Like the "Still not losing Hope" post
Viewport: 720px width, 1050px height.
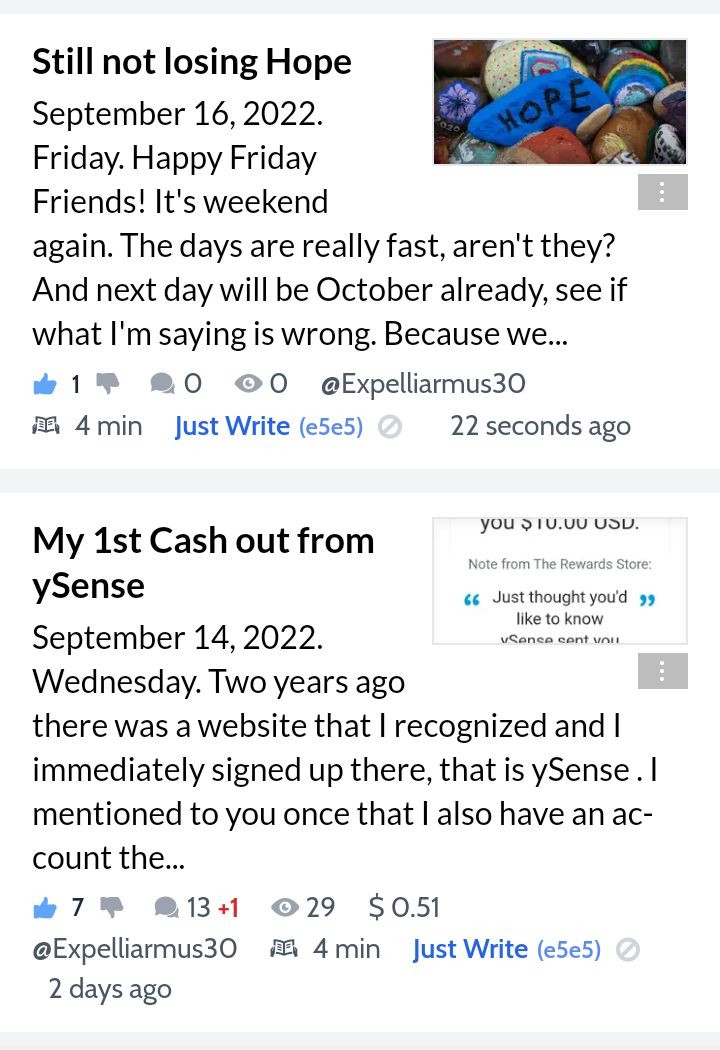pyautogui.click(x=45, y=384)
